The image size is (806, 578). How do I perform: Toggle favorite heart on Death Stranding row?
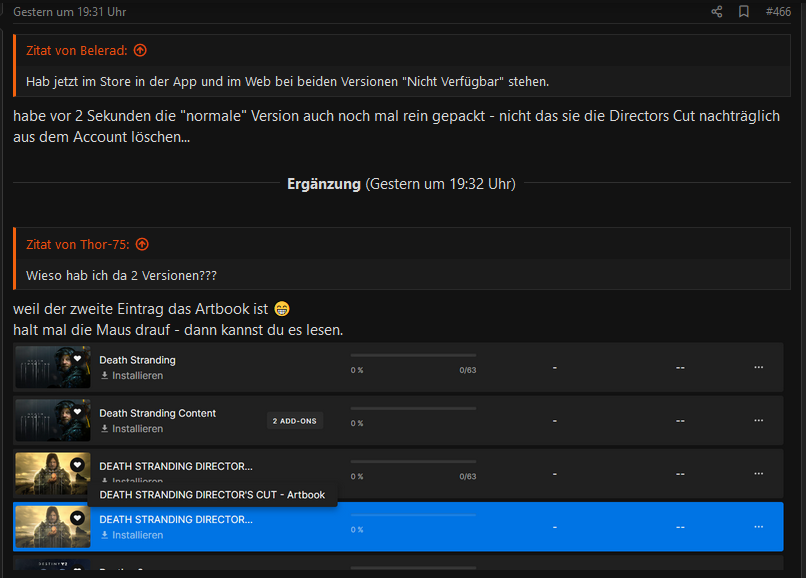point(77,359)
